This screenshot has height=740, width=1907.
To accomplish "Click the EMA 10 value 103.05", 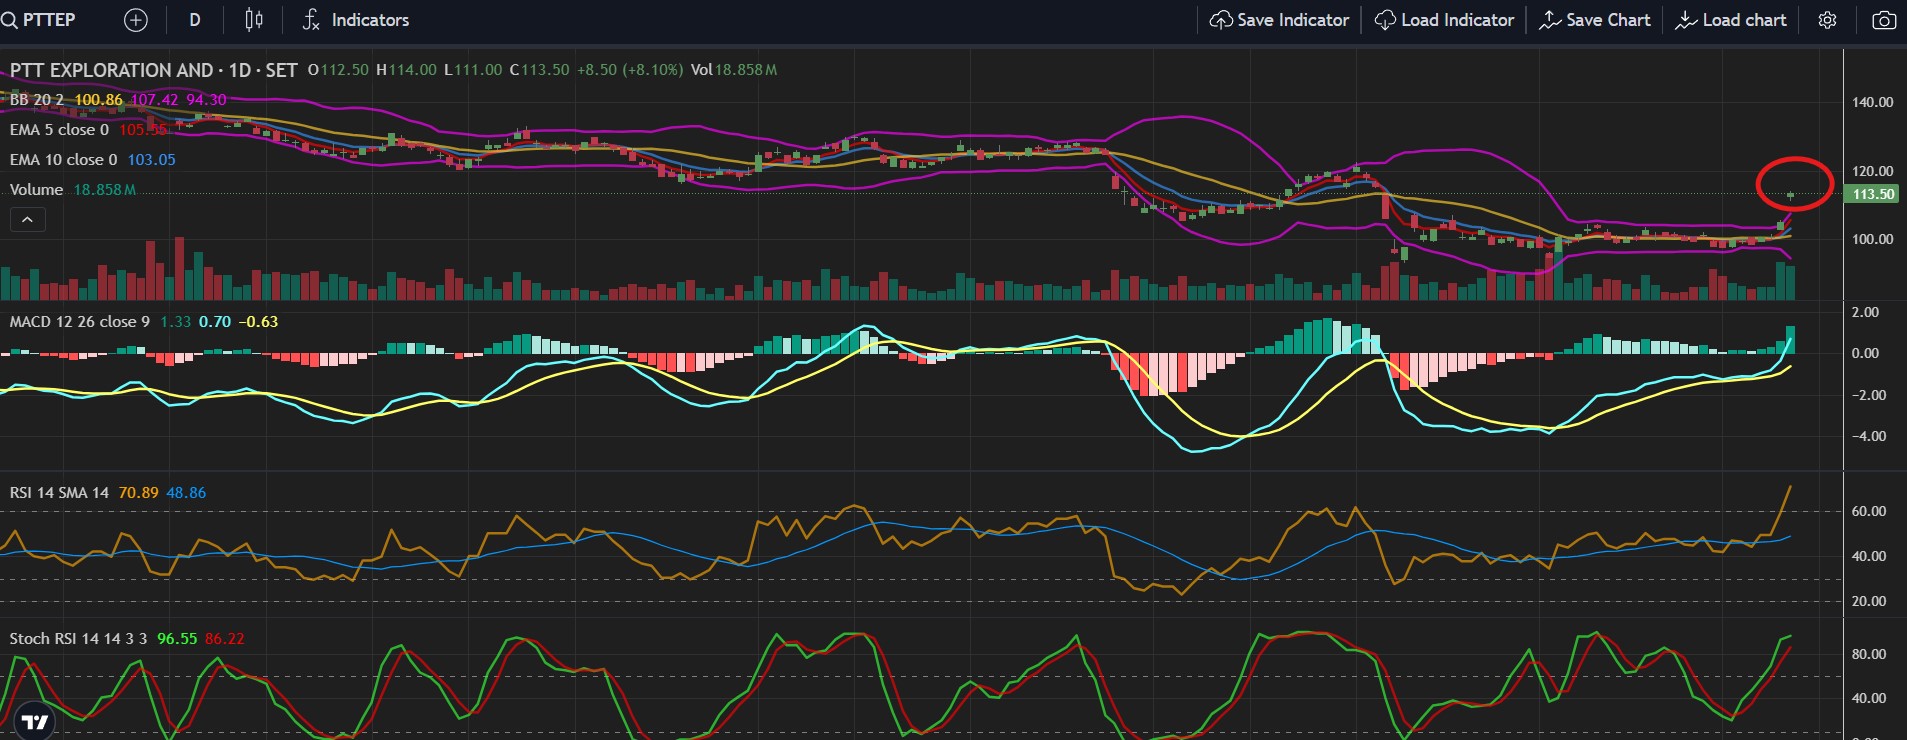I will pos(151,160).
